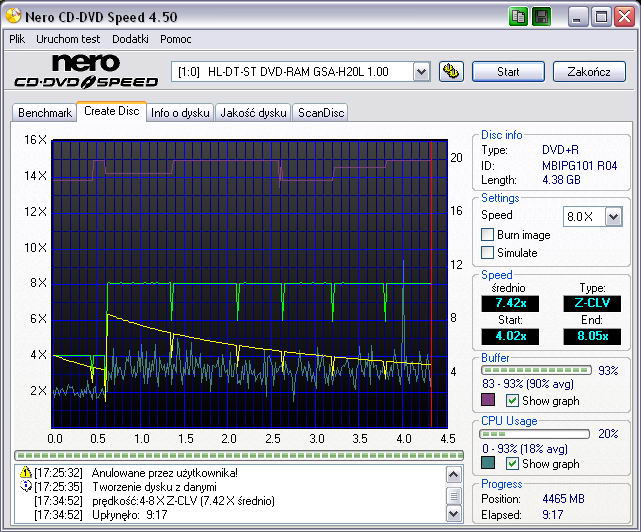Image resolution: width=641 pixels, height=532 pixels.
Task: Enable the Burn image checkbox
Action: (488, 235)
